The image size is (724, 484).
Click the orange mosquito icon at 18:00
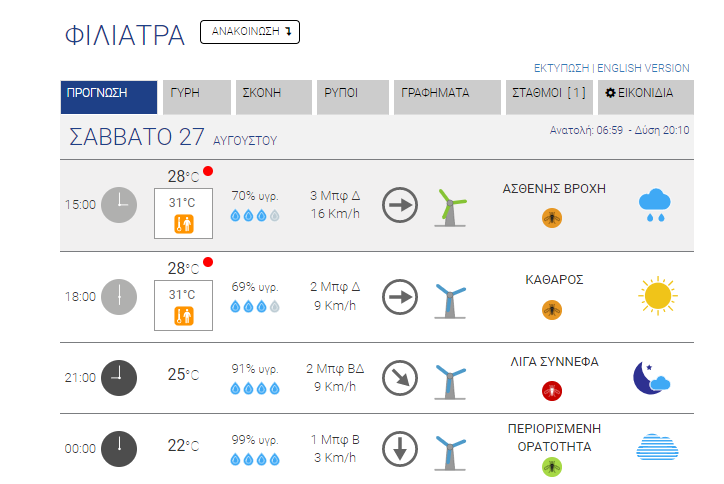[552, 310]
